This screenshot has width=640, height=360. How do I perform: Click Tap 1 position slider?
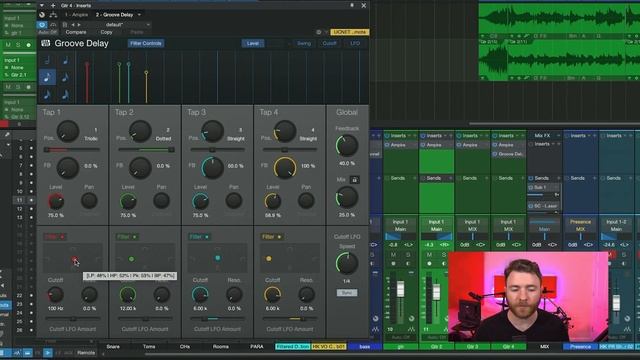72,150
